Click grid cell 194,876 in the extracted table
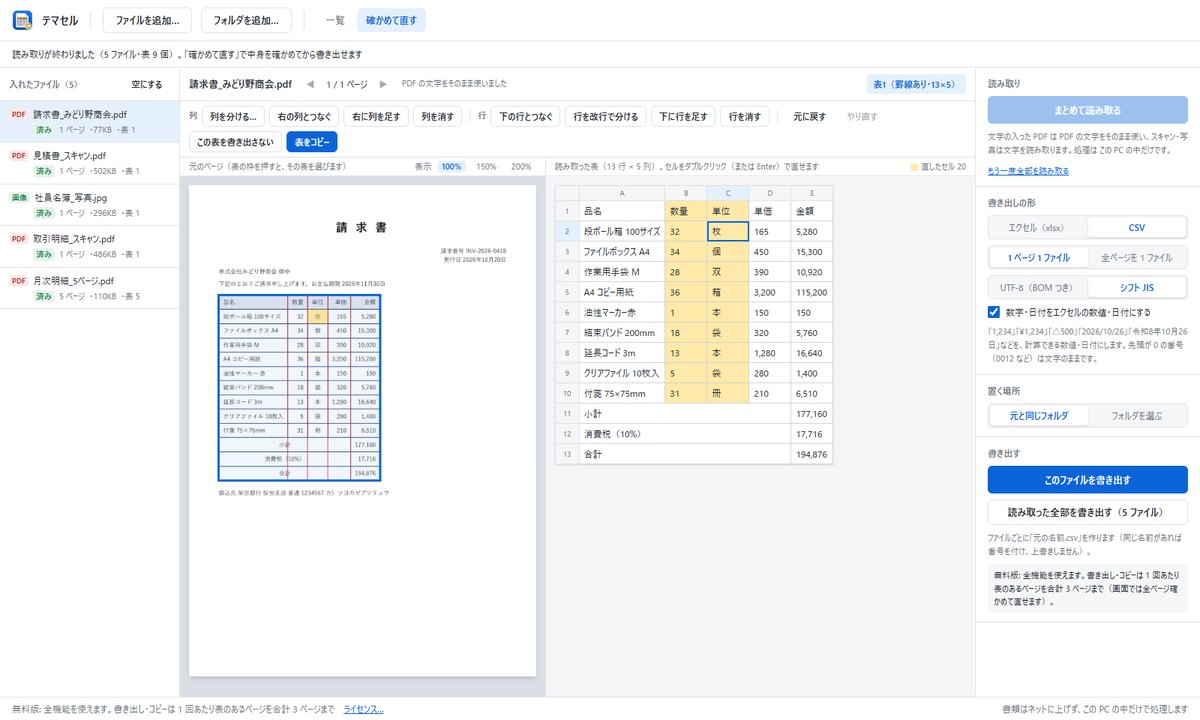Viewport: 1200px width, 720px height. (x=811, y=454)
